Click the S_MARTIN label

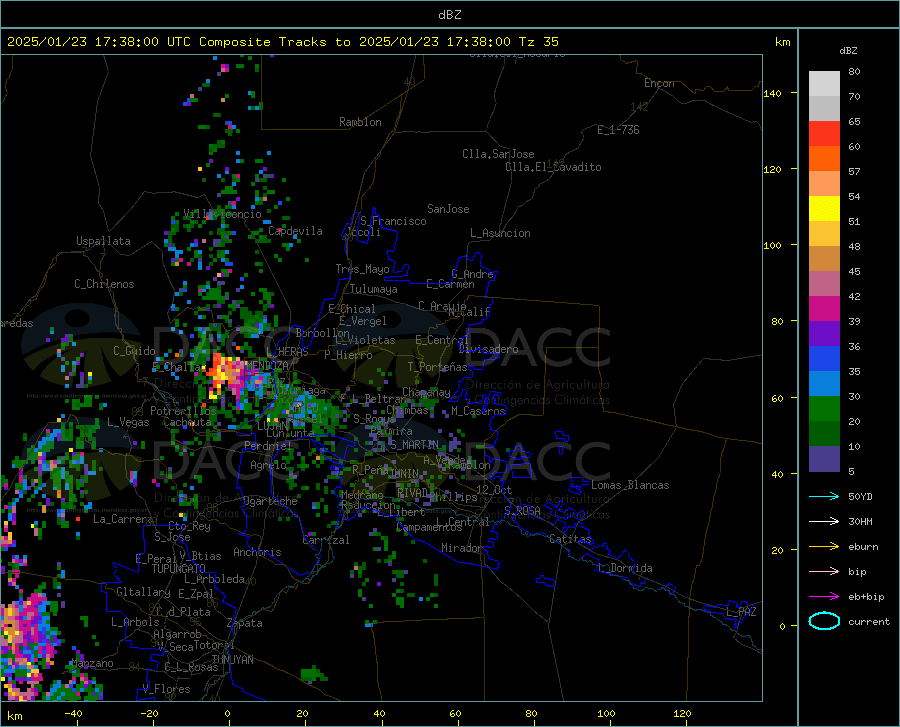point(414,445)
